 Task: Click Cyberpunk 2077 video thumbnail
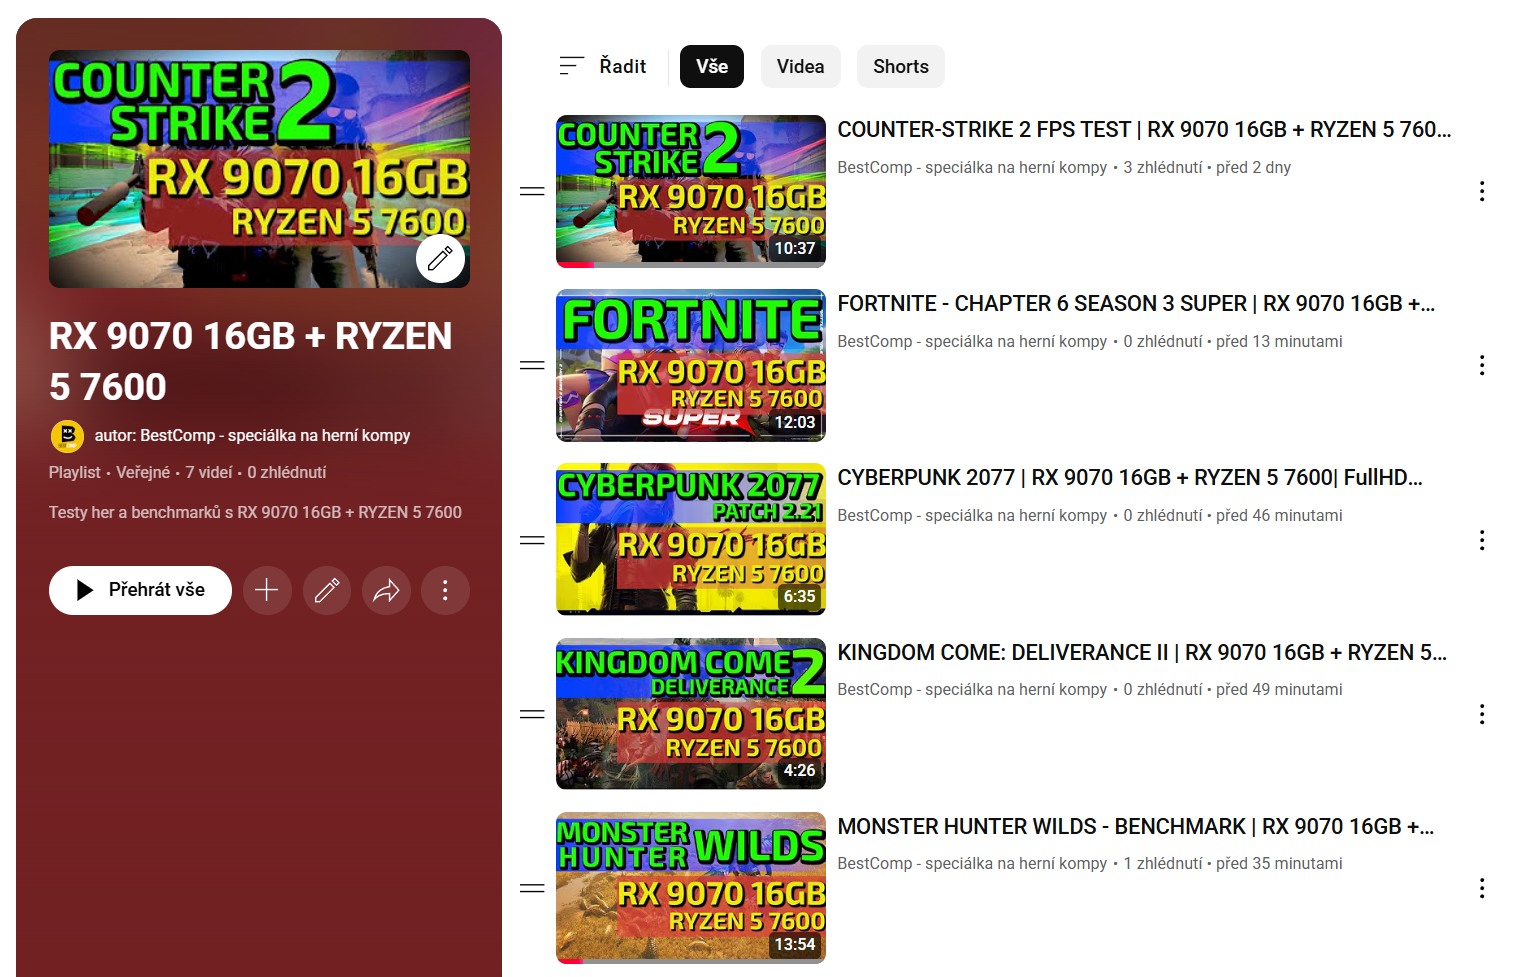click(x=691, y=540)
